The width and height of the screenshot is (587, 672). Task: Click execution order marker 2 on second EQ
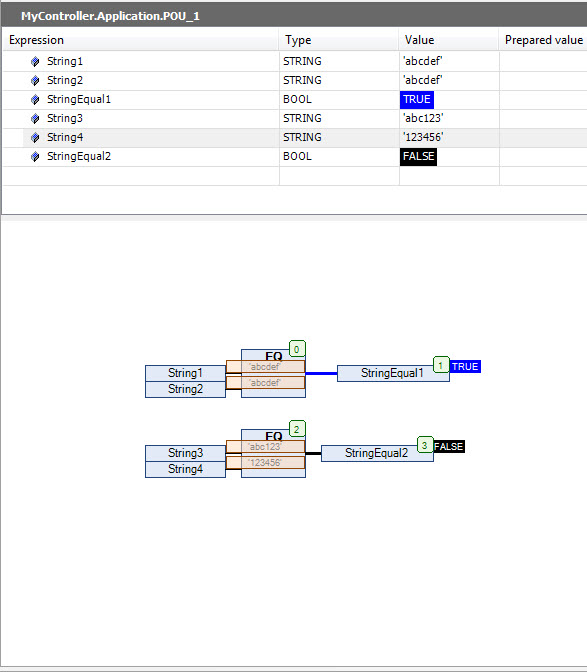(297, 429)
